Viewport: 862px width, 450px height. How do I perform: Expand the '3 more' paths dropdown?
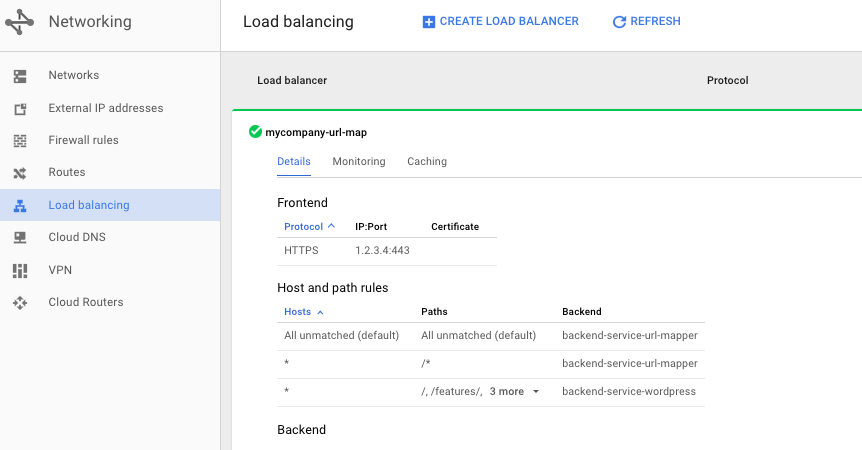click(x=514, y=392)
